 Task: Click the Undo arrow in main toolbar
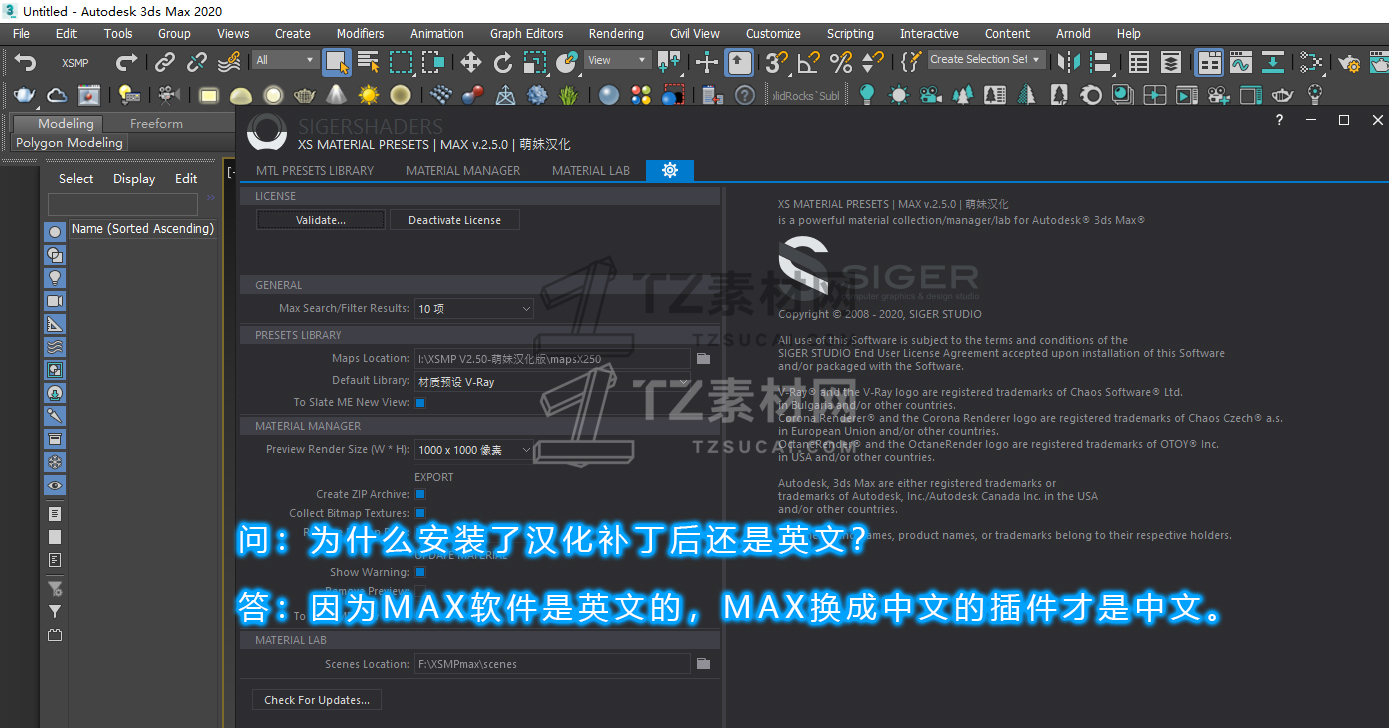[25, 62]
